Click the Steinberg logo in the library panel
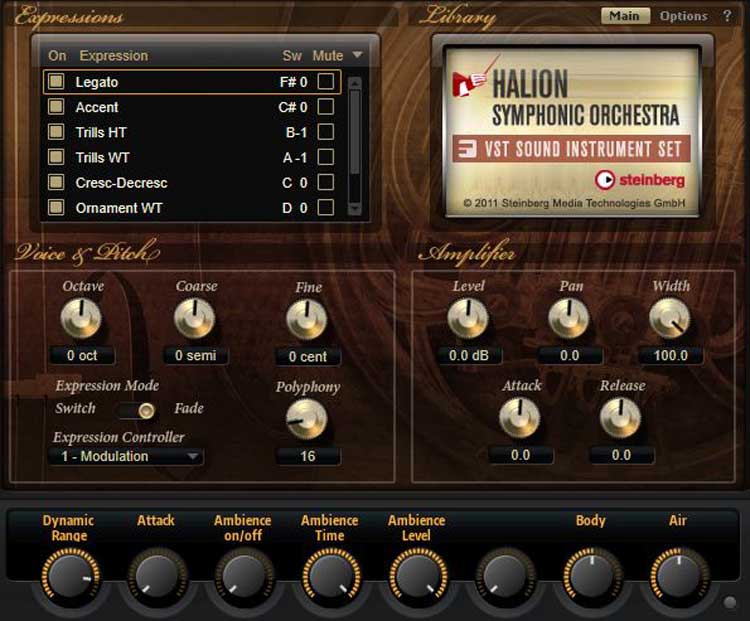The width and height of the screenshot is (750, 621). [640, 180]
